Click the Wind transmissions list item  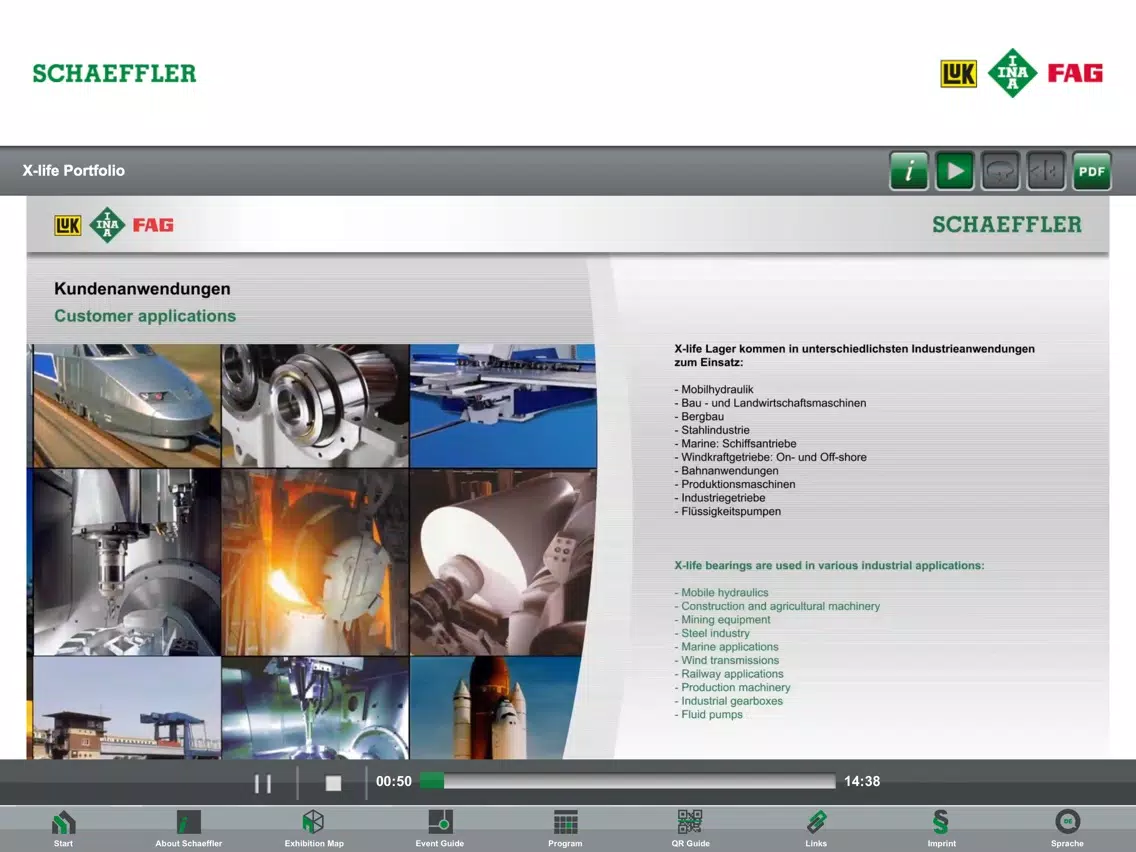tap(727, 660)
